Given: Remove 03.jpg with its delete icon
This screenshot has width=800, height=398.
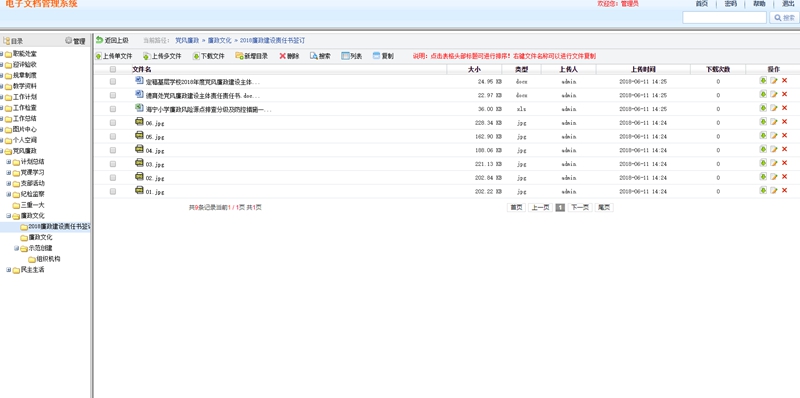Looking at the screenshot, I should pos(785,163).
